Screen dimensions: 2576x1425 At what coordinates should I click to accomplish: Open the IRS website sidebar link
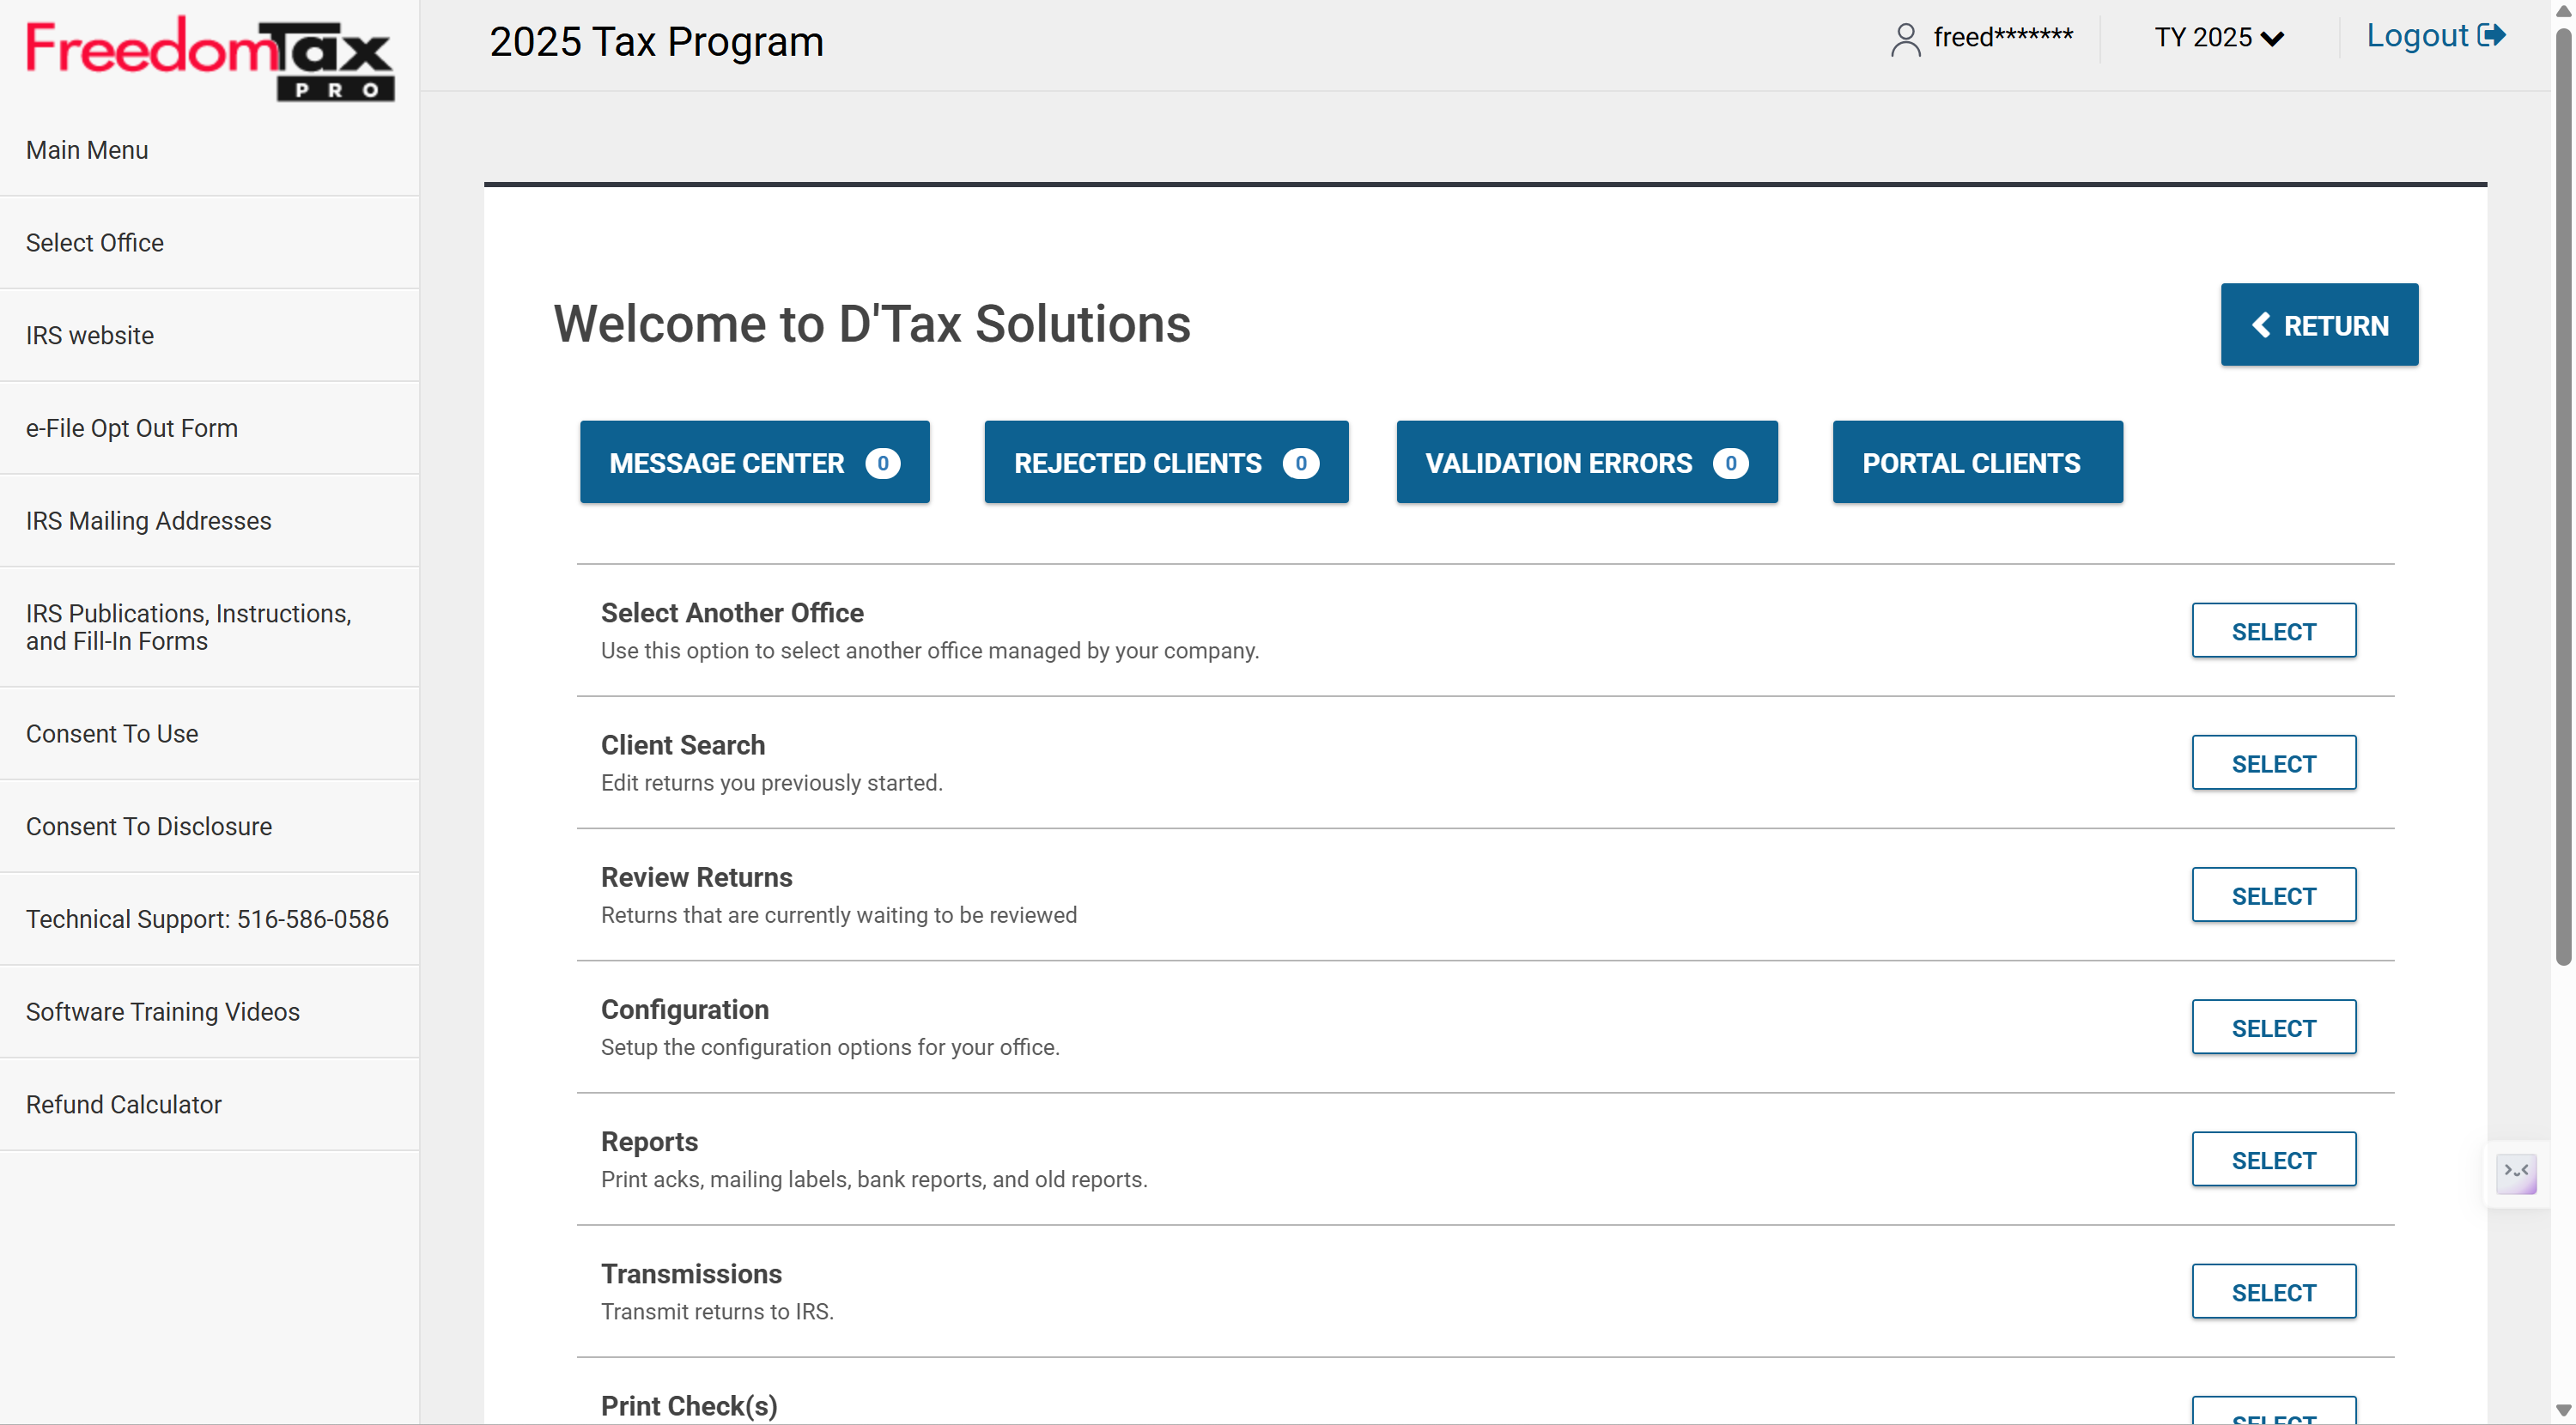coord(210,335)
